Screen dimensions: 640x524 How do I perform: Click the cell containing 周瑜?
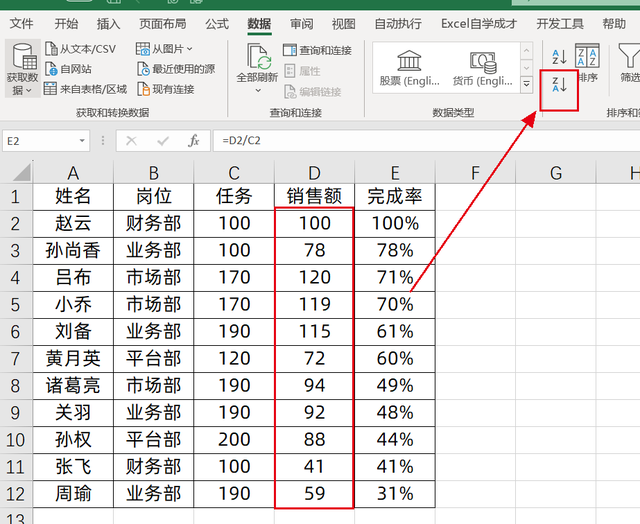point(73,494)
